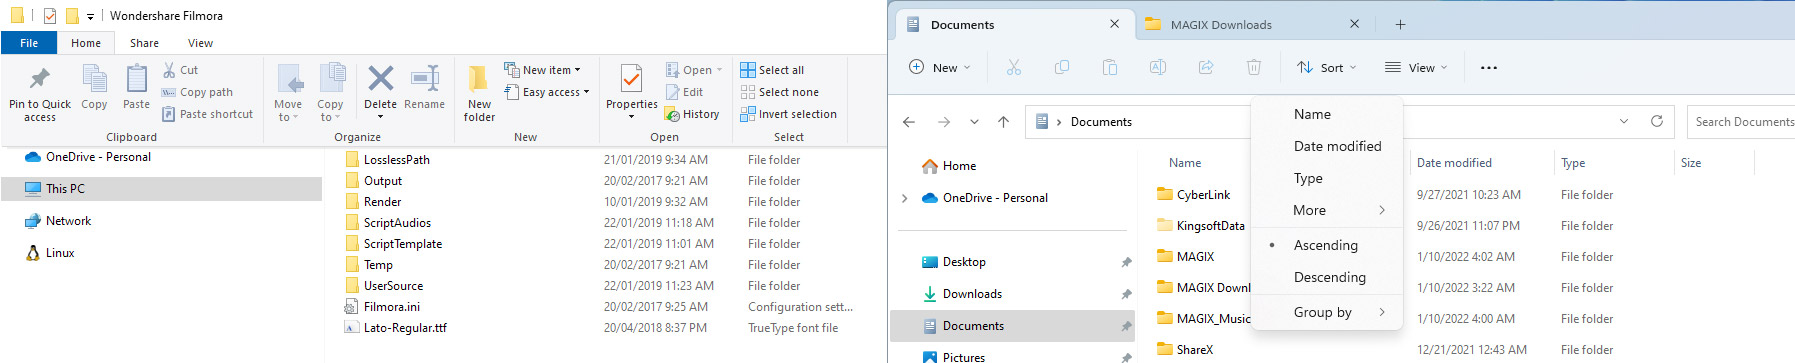Expand OneDrive - Personal in Documents window
This screenshot has width=1795, height=363.
click(905, 198)
